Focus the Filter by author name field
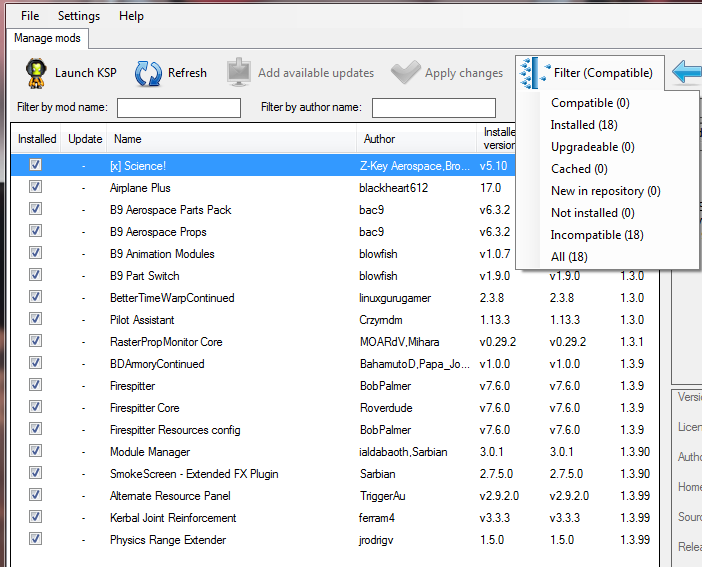The height and width of the screenshot is (567, 702). click(434, 108)
